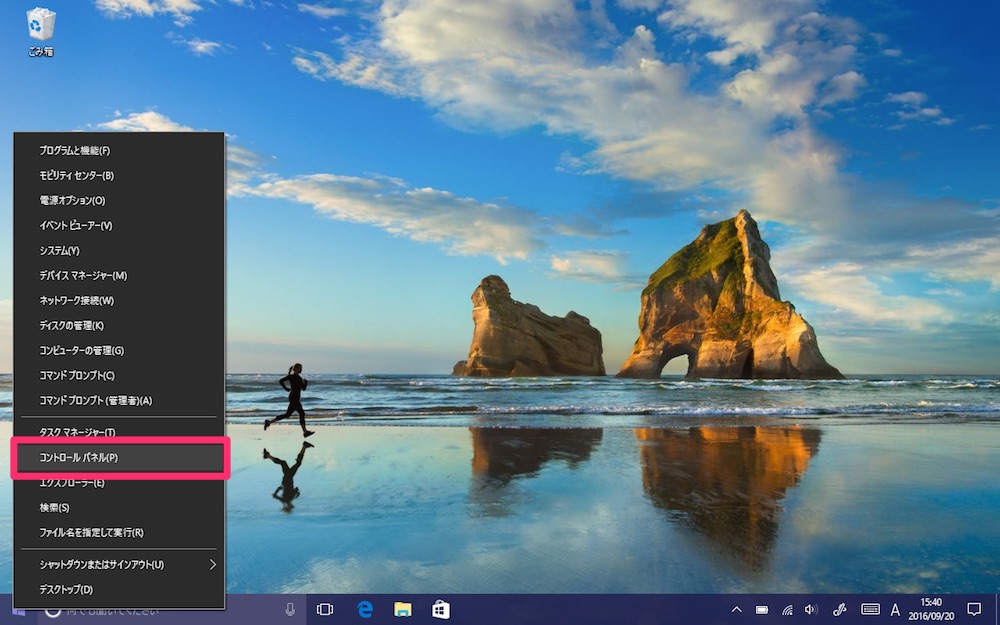Screen dimensions: 1000x625
Task: Open デバイス マネージャー(M) entry
Action: coord(119,276)
